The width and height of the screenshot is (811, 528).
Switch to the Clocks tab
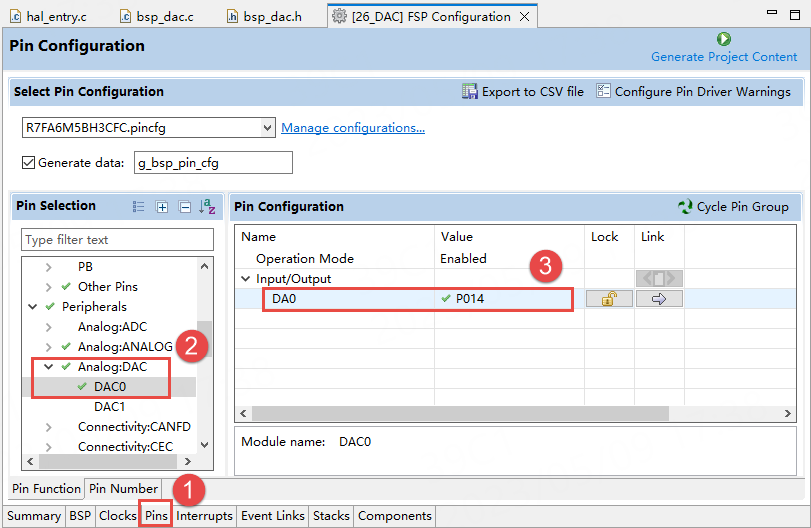[117, 516]
